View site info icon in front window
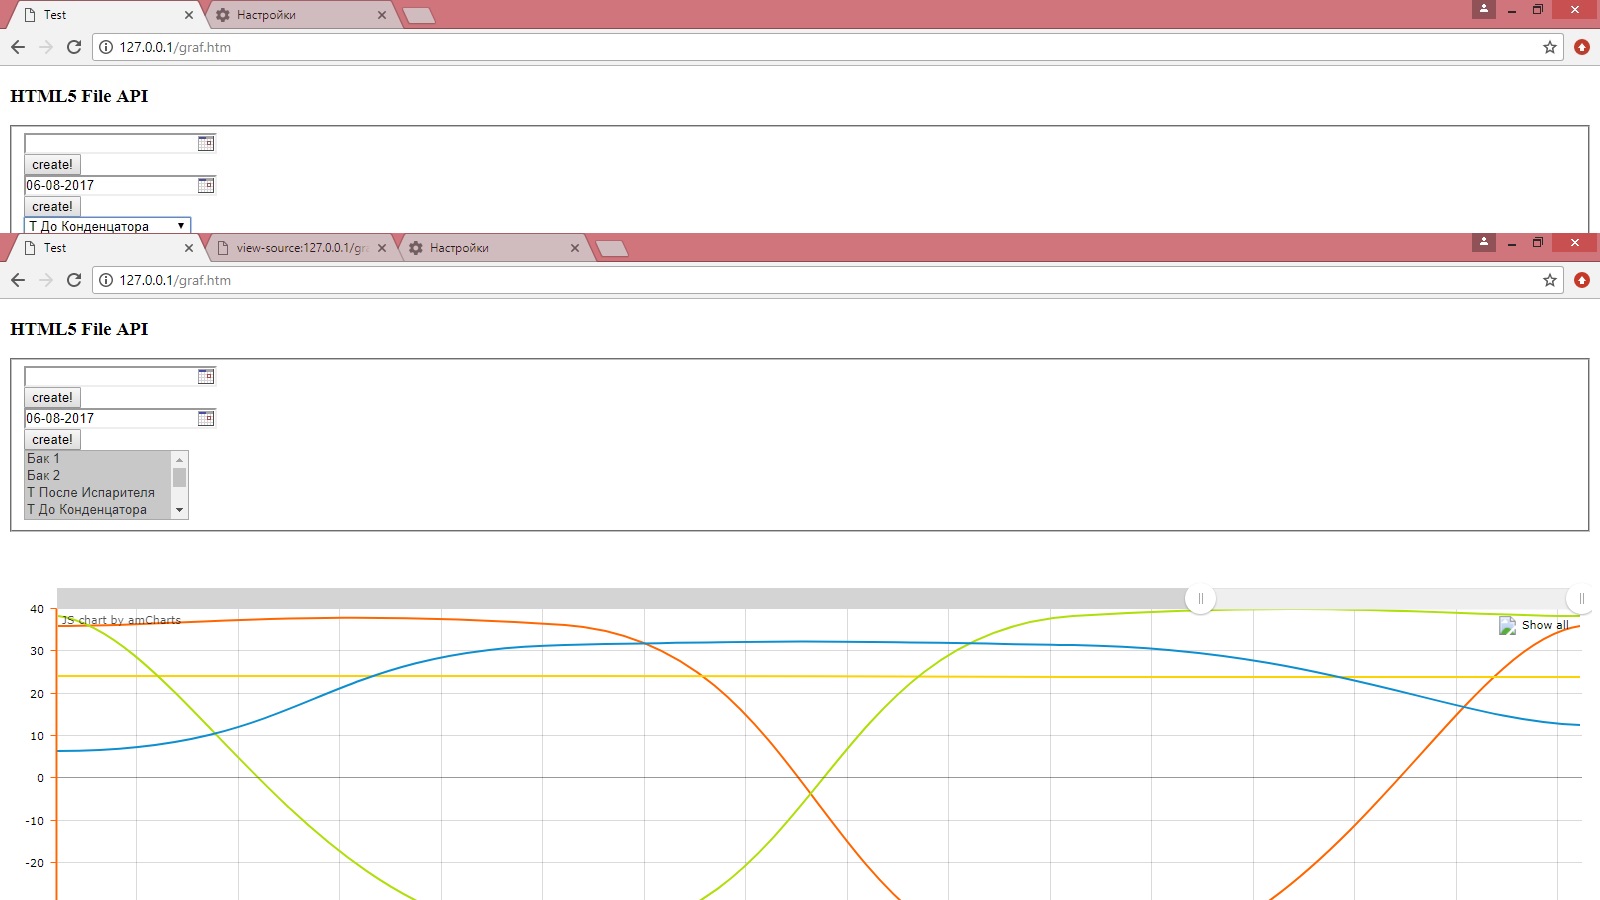 (x=106, y=280)
